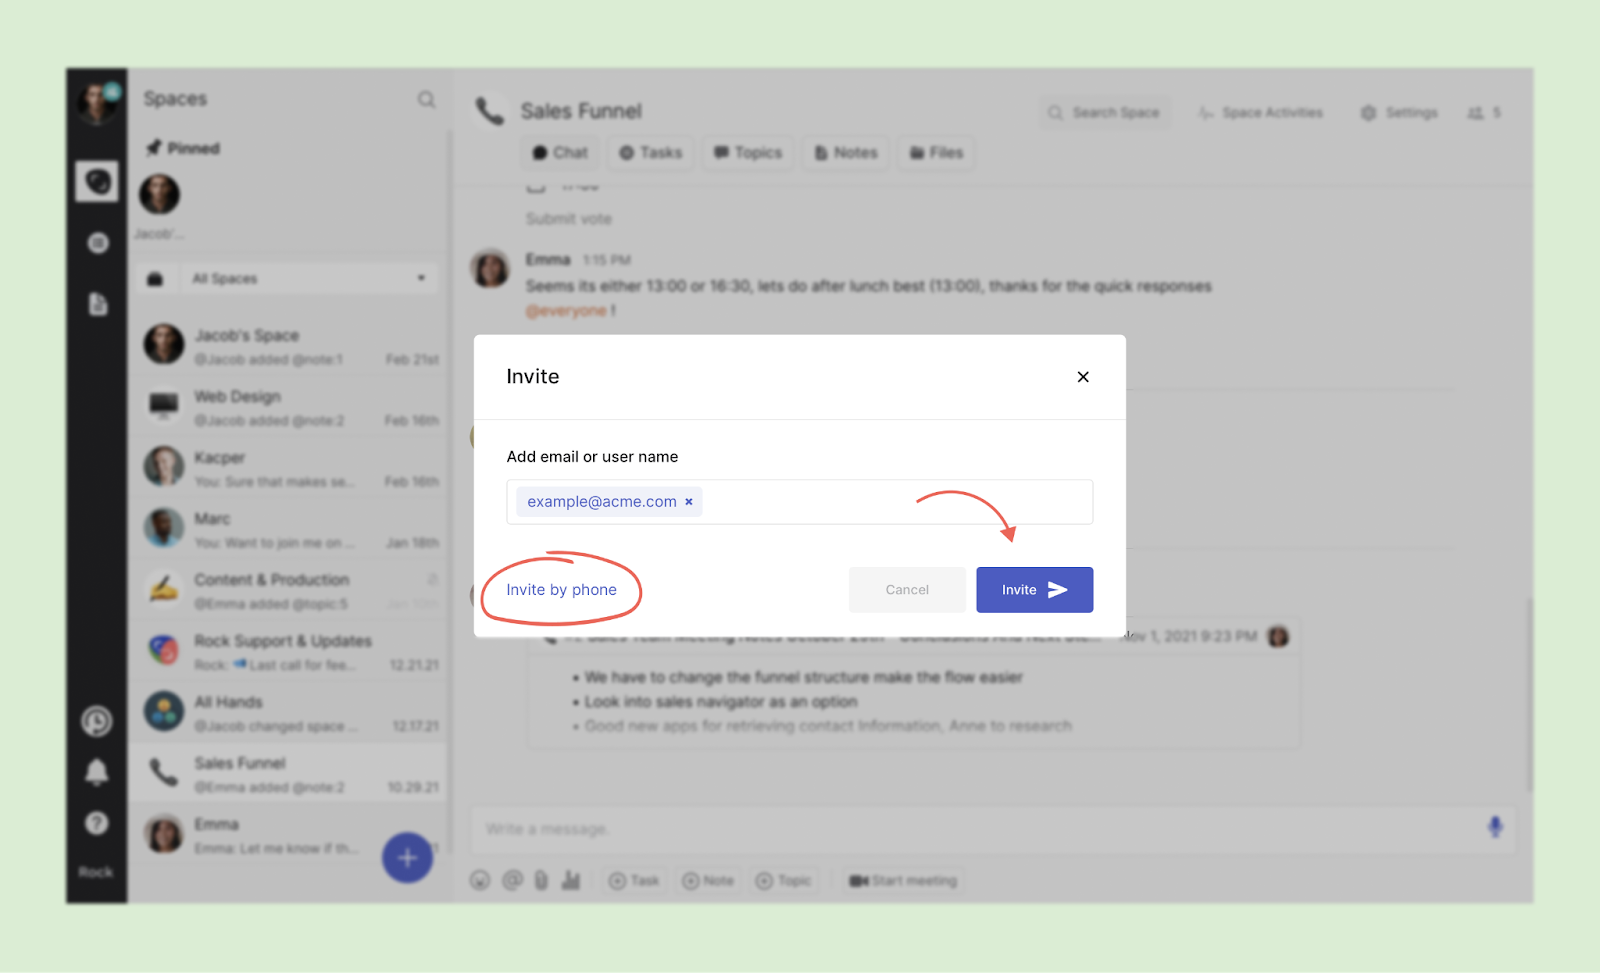The width and height of the screenshot is (1600, 973).
Task: Open Settings gear in space header
Action: [1399, 113]
